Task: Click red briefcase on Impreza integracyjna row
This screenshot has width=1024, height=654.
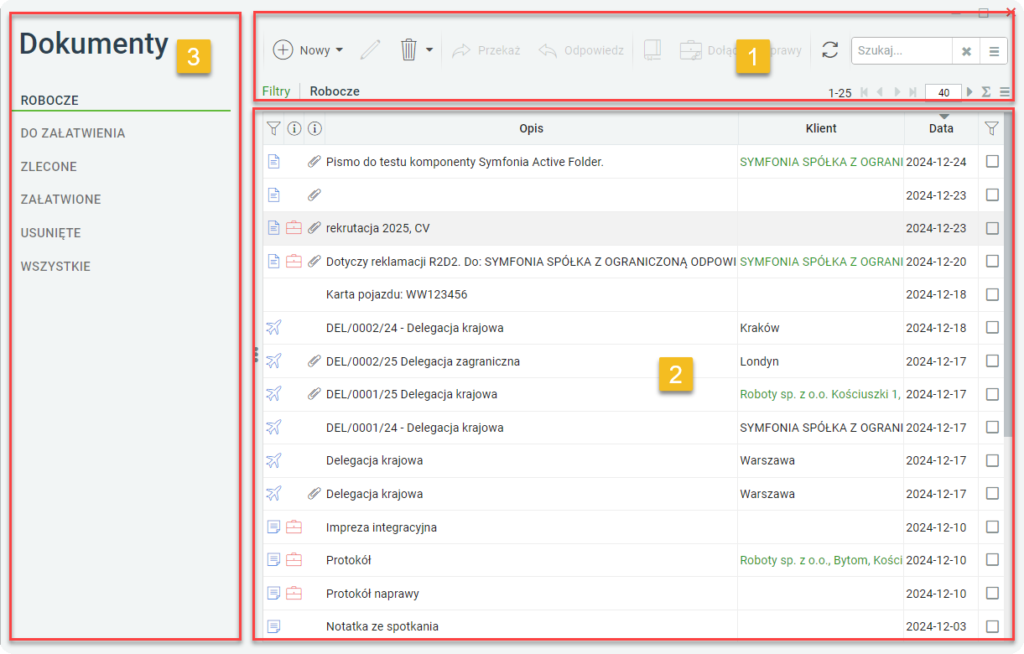Action: coord(294,527)
